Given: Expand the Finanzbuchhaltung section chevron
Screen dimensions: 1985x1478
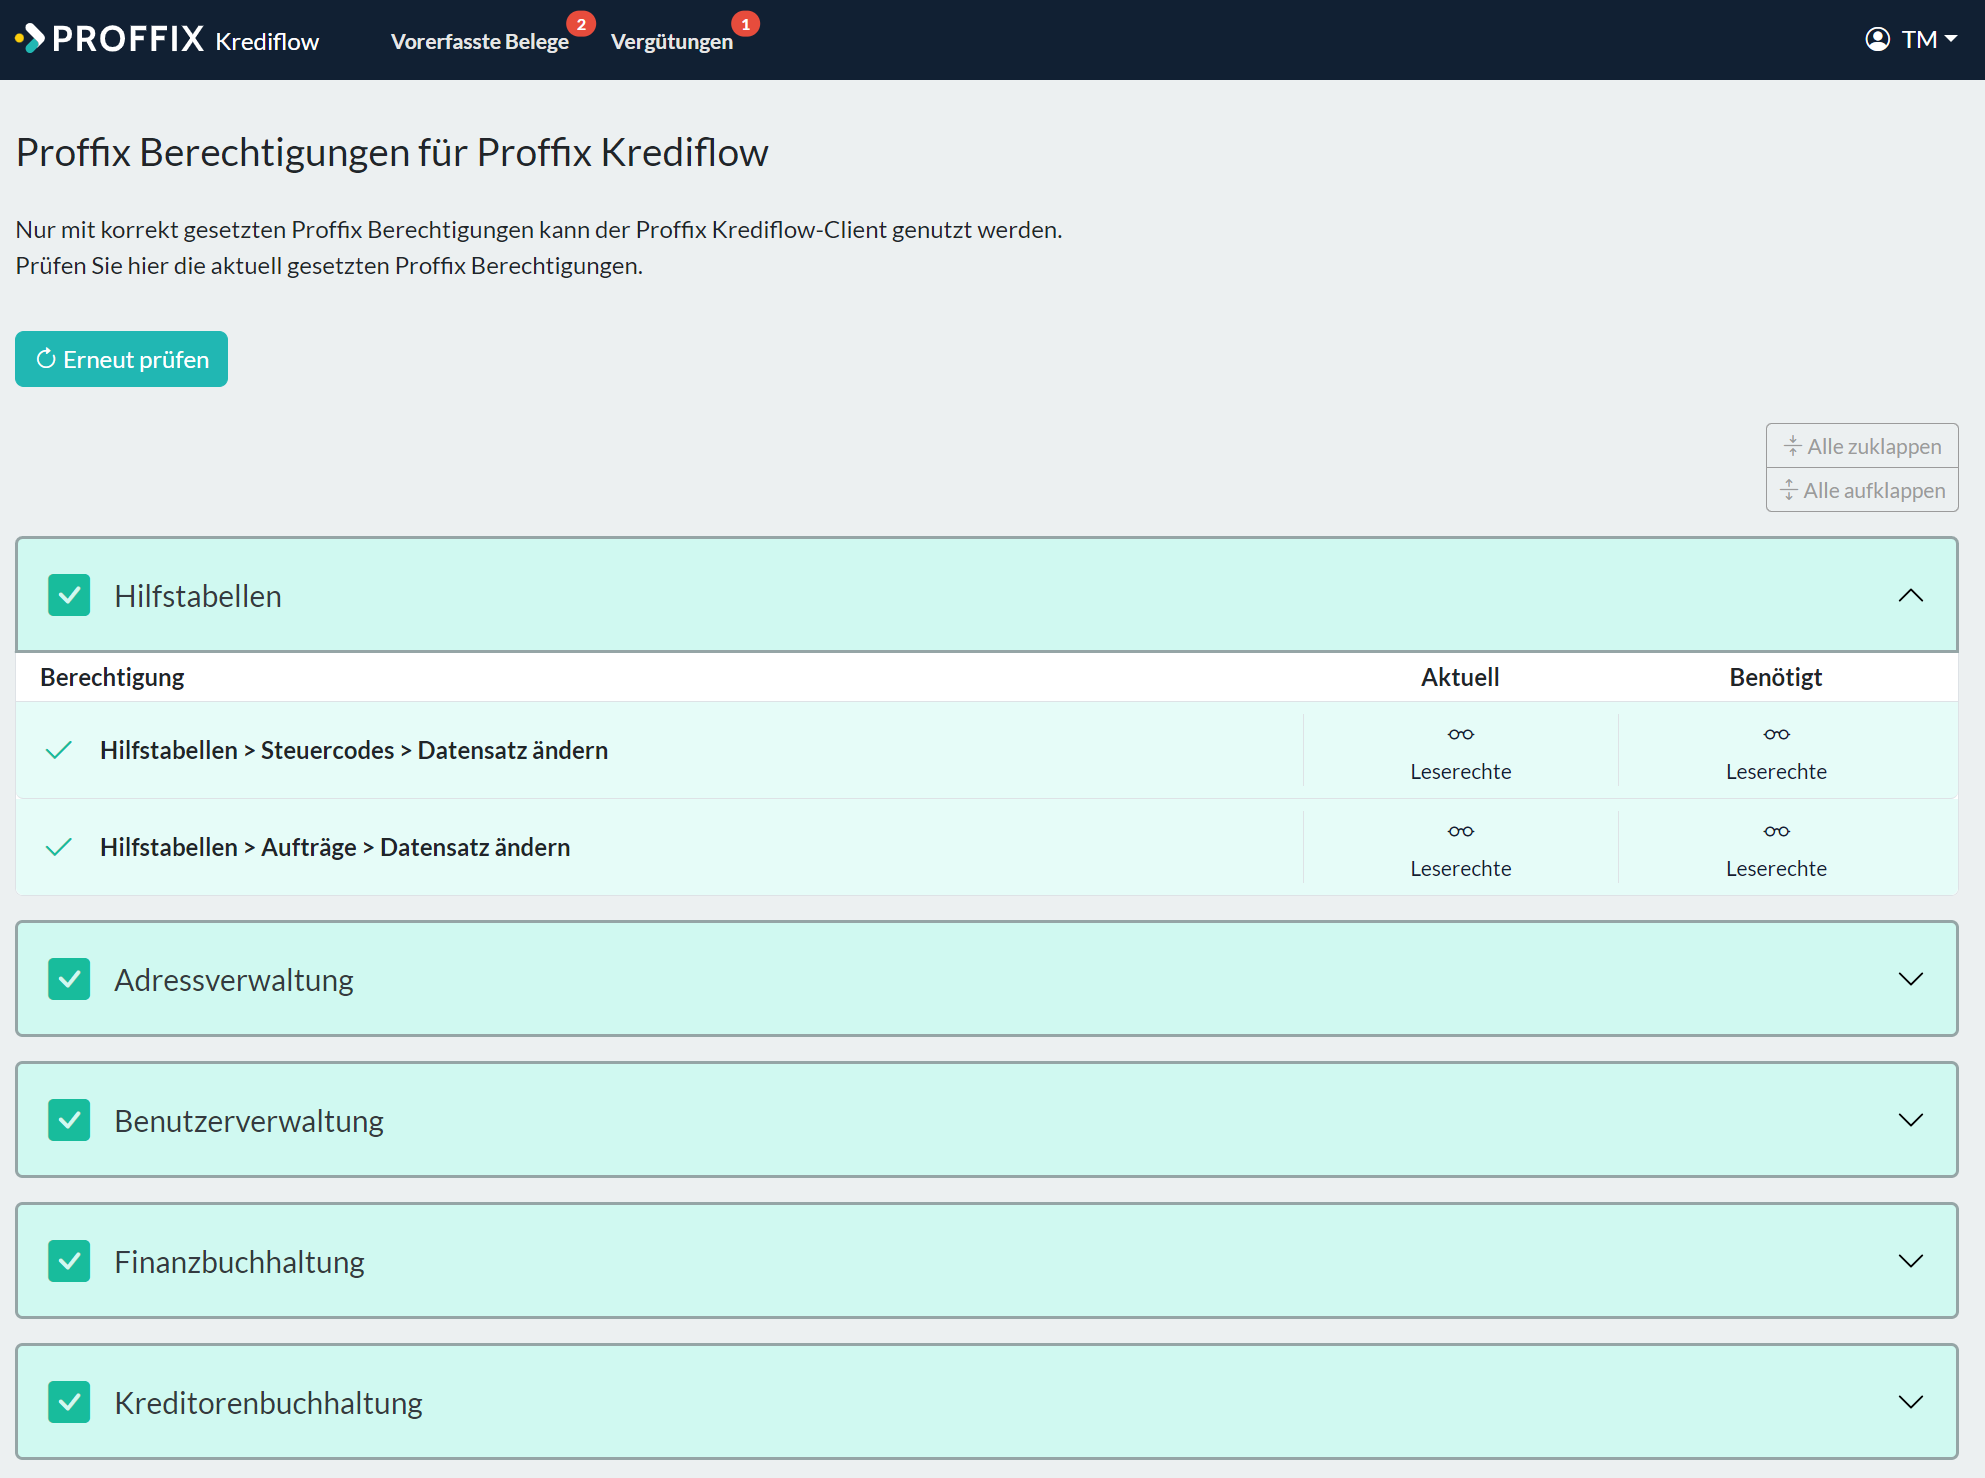Looking at the screenshot, I should pos(1910,1261).
